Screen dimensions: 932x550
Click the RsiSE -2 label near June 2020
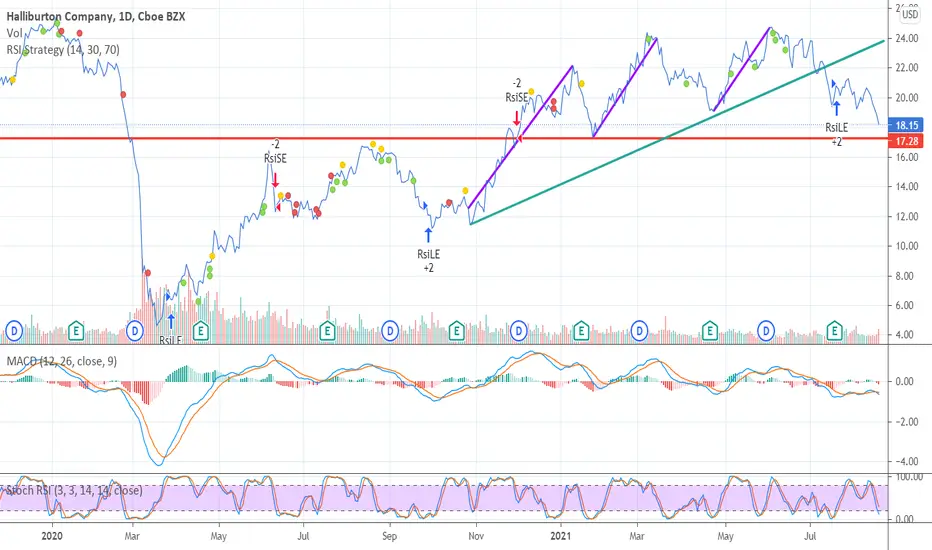click(275, 152)
